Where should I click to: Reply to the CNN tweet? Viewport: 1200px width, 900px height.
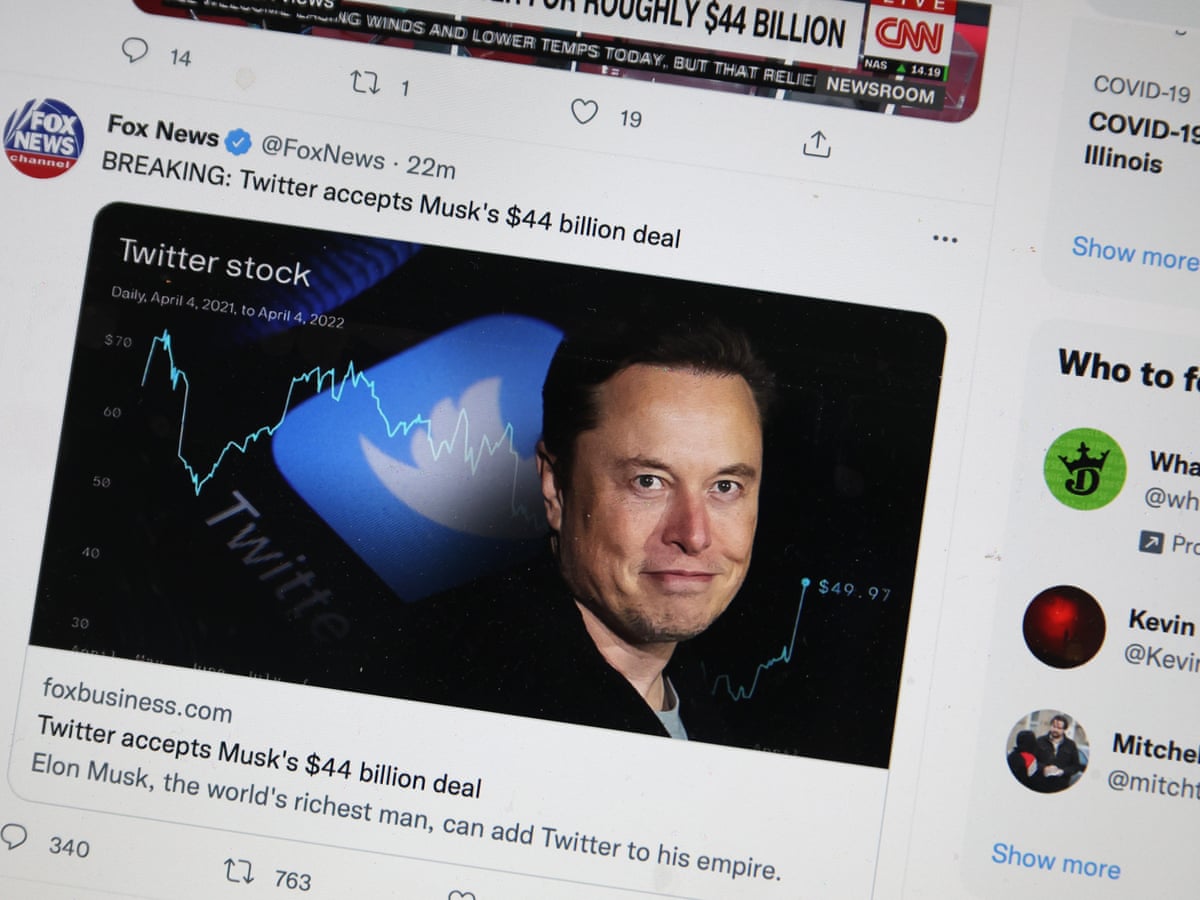[135, 50]
